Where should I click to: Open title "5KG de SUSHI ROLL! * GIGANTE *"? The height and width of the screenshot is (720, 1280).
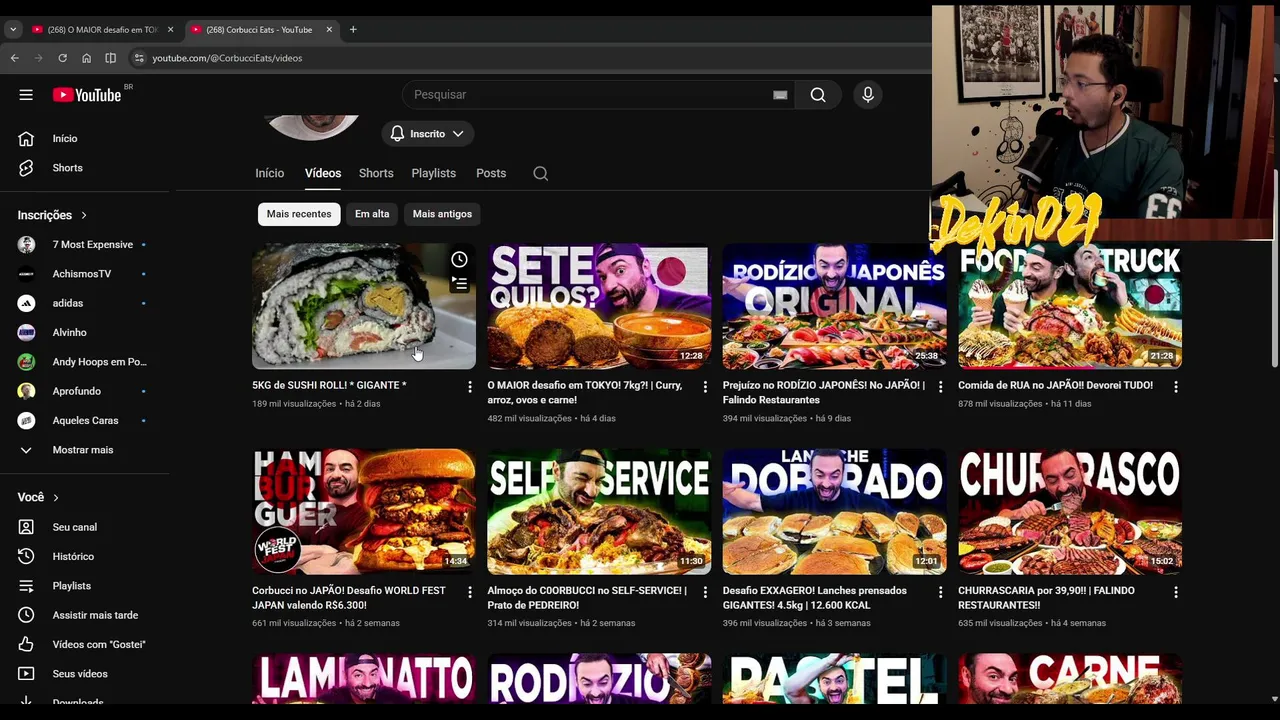coord(329,385)
